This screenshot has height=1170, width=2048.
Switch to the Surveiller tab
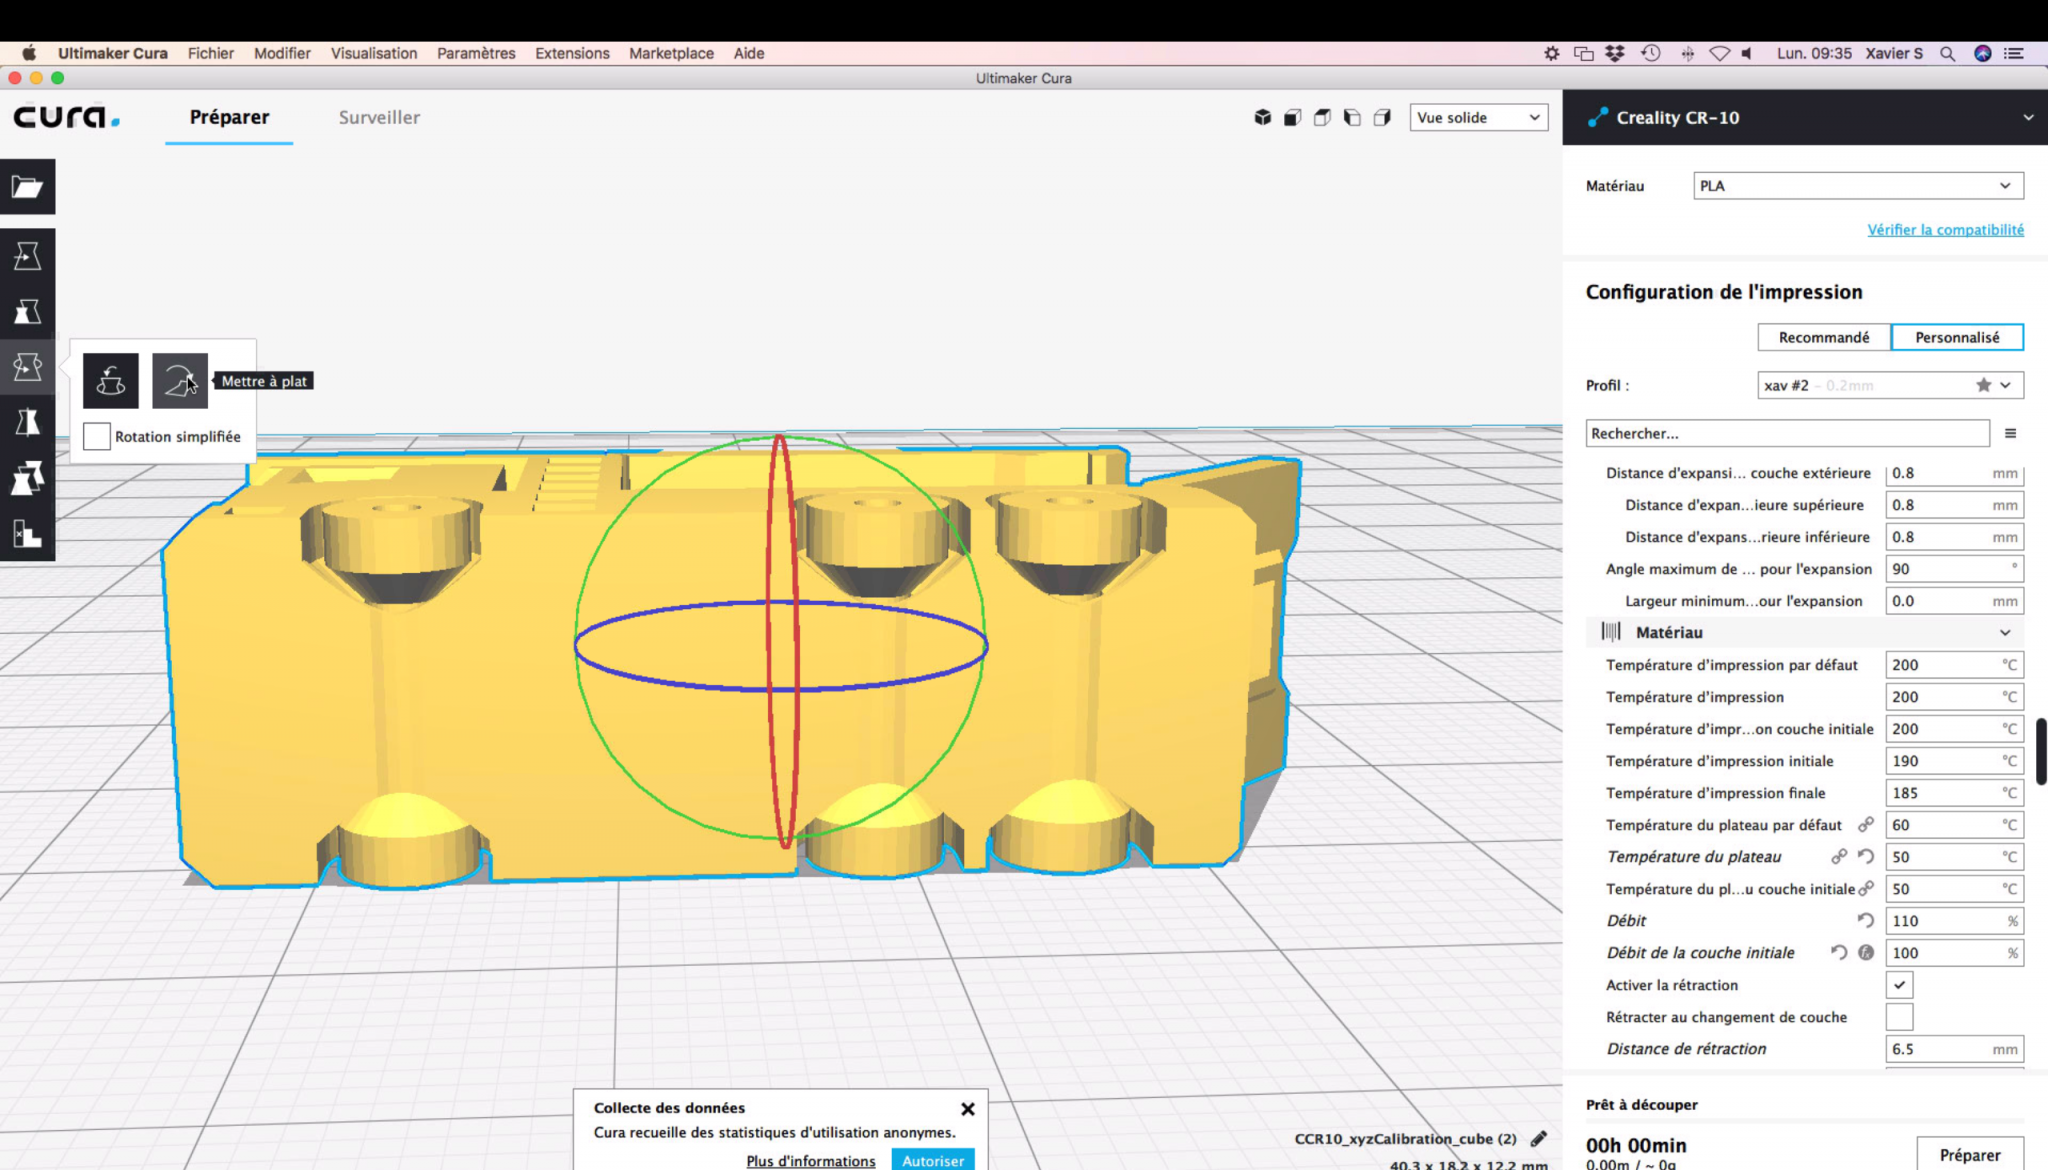coord(379,117)
